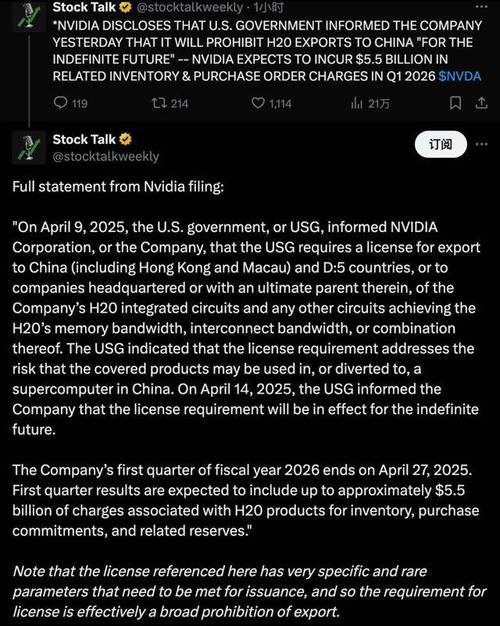This screenshot has height=626, width=500.
Task: Open more options beside the 订阅 button
Action: (x=482, y=144)
